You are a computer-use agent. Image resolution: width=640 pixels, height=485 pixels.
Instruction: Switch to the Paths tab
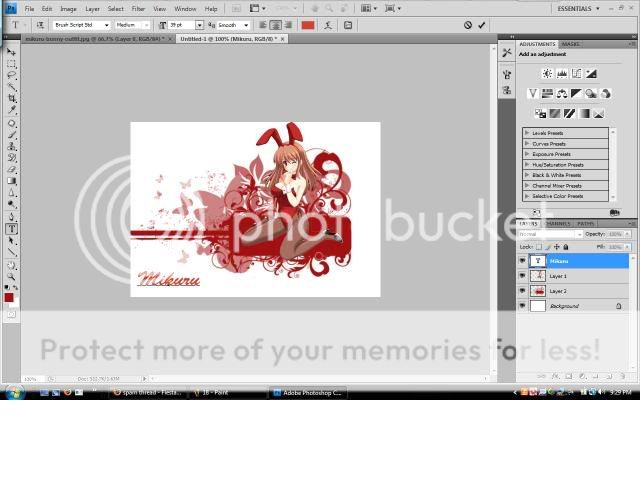(585, 224)
